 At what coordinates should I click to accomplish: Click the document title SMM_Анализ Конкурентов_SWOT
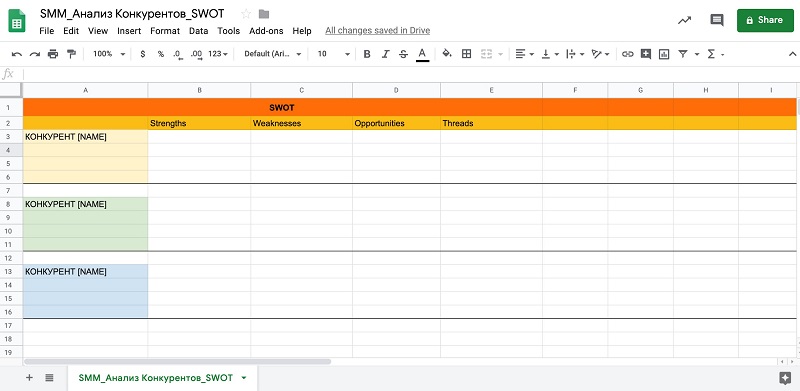pyautogui.click(x=132, y=14)
